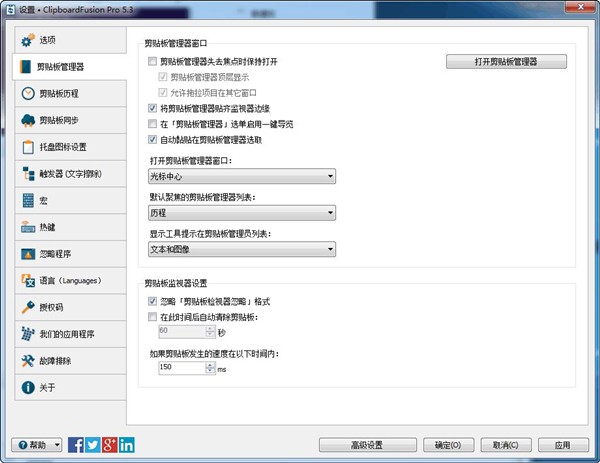
Task: Open the 文本和图像 tooltip dropdown
Action: pyautogui.click(x=242, y=249)
